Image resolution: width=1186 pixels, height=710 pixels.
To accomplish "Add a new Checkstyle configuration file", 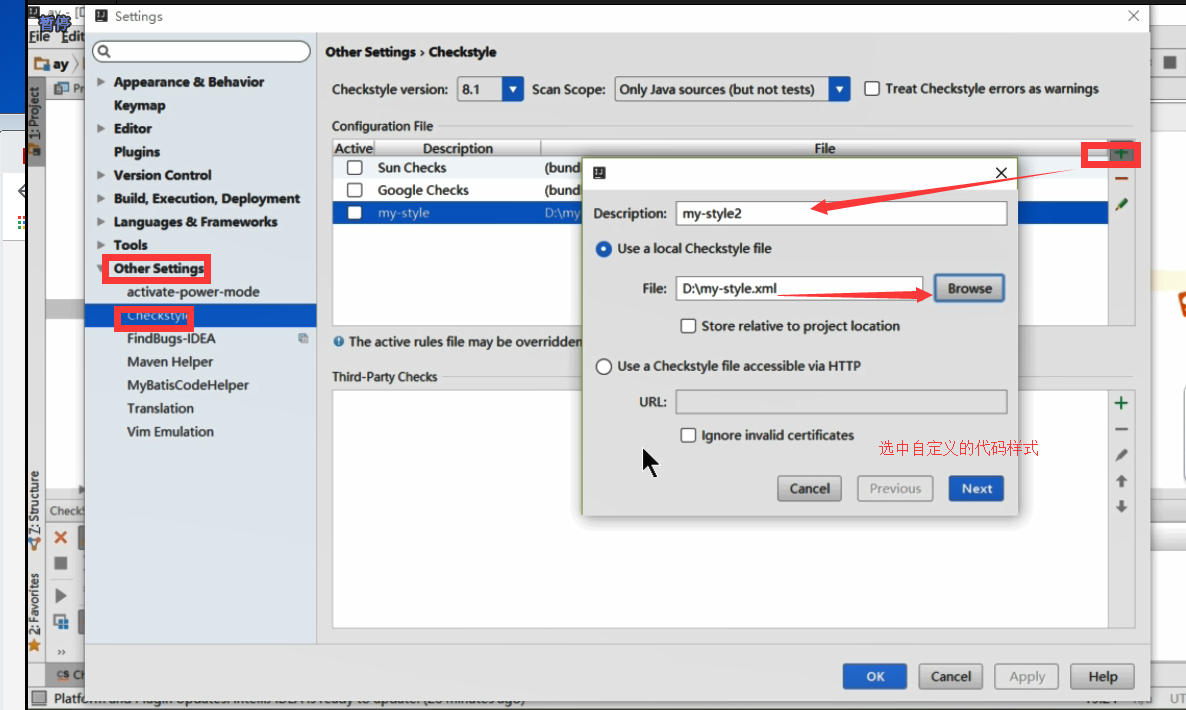I will [1121, 154].
